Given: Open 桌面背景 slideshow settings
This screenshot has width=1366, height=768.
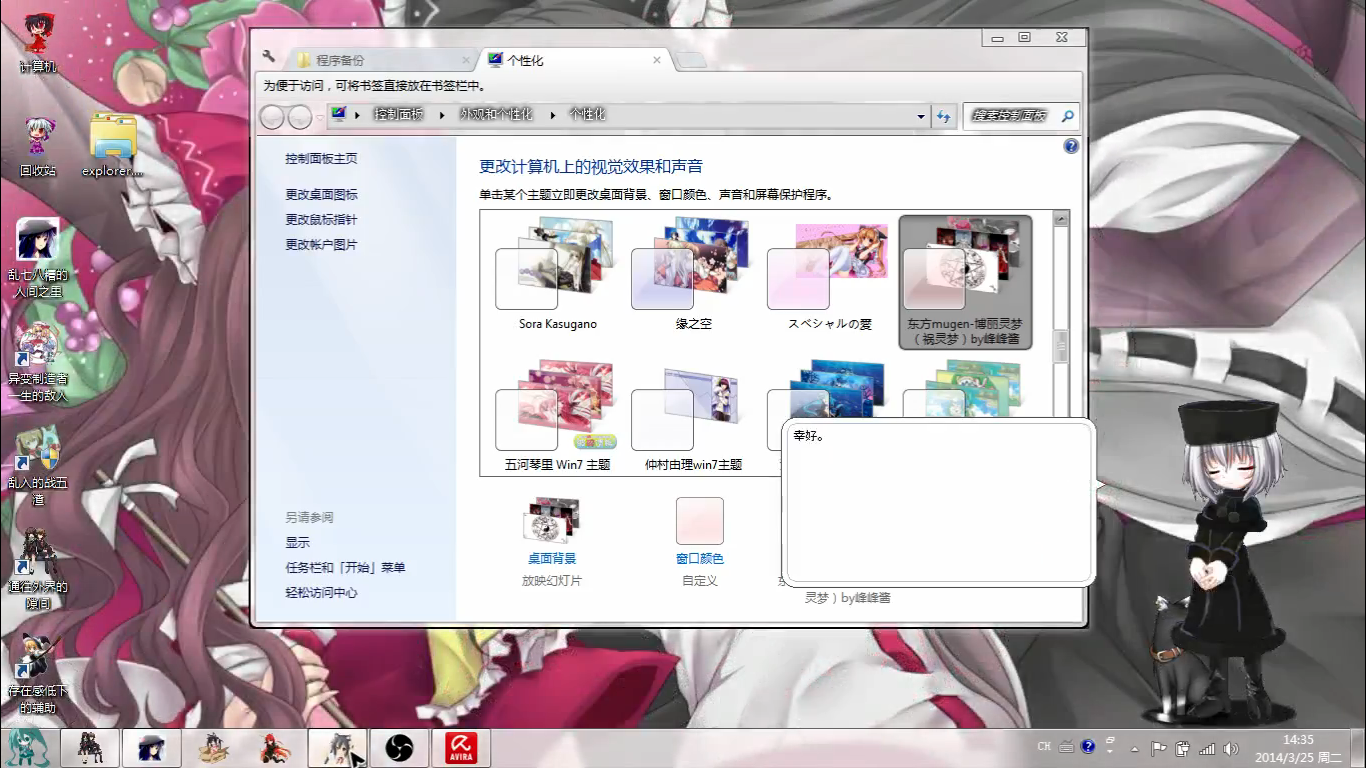Looking at the screenshot, I should 551,540.
